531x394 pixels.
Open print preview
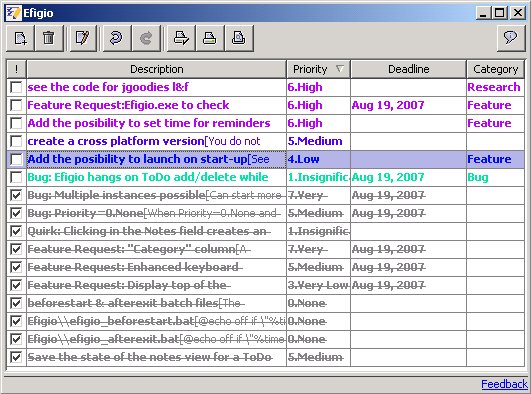pos(239,38)
